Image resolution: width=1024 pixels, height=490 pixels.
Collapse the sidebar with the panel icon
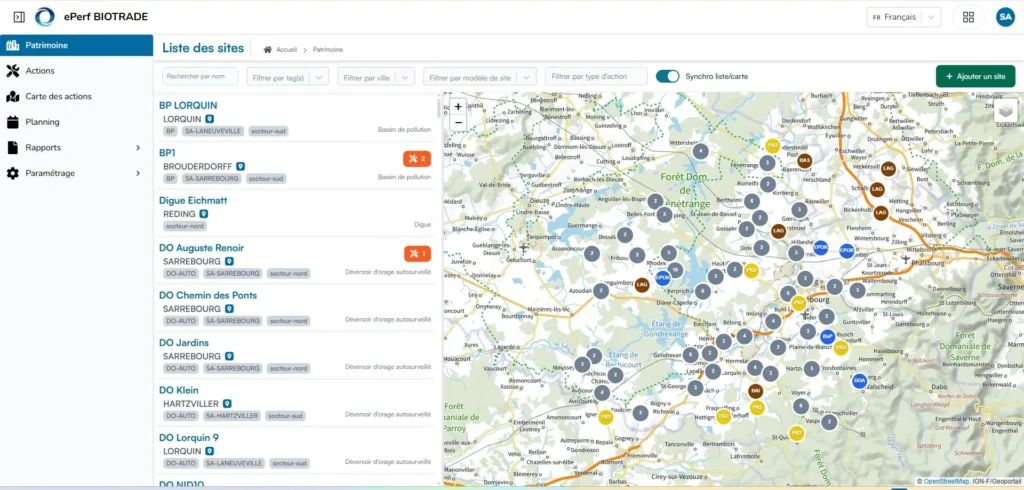click(x=19, y=16)
